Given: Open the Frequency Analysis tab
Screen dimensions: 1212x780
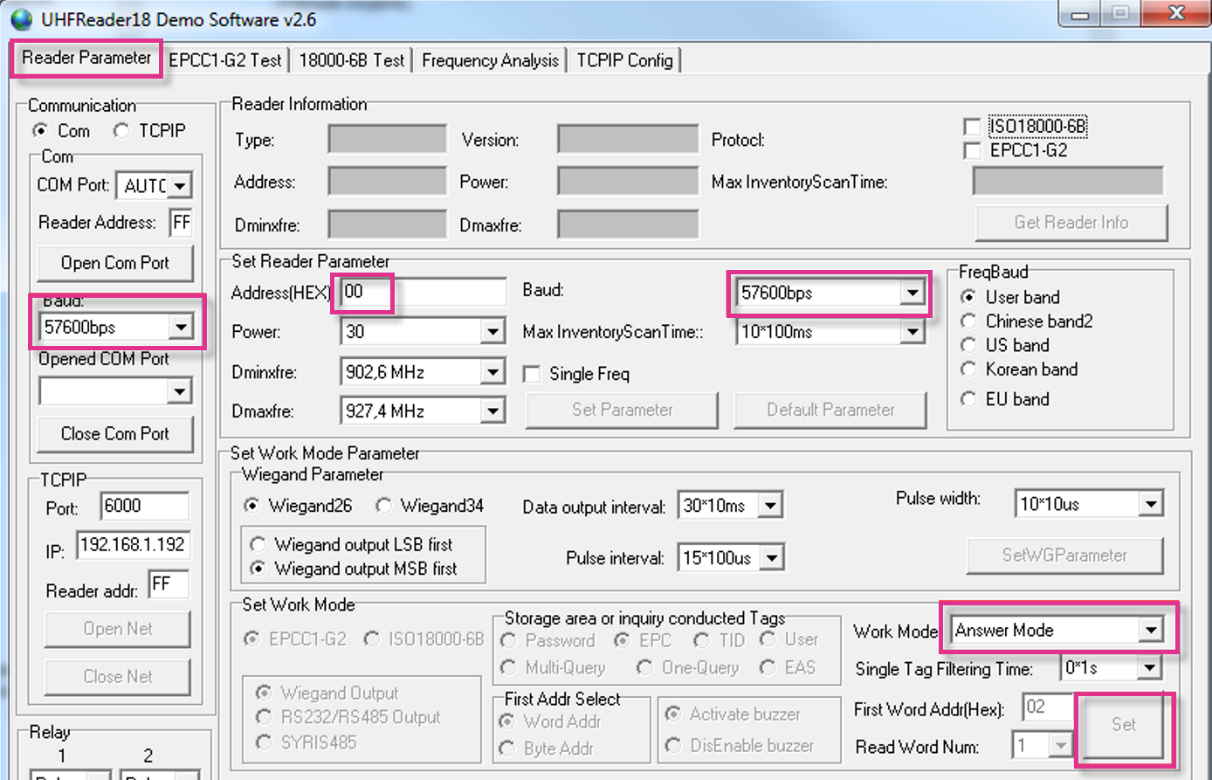Looking at the screenshot, I should tap(490, 60).
